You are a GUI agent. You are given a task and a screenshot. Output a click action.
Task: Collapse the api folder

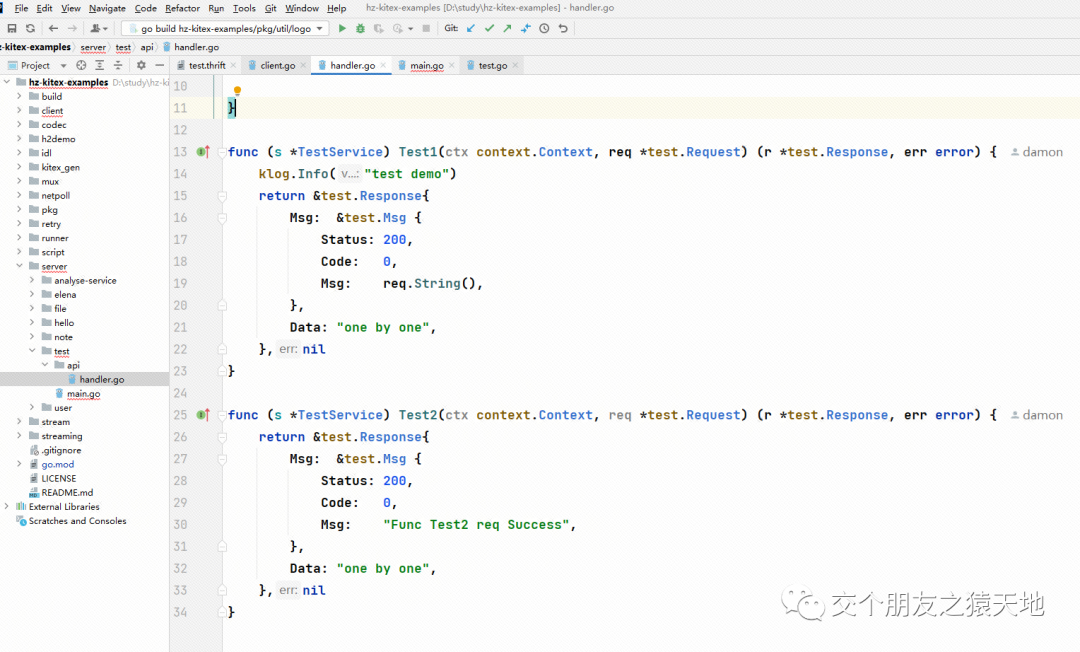45,365
